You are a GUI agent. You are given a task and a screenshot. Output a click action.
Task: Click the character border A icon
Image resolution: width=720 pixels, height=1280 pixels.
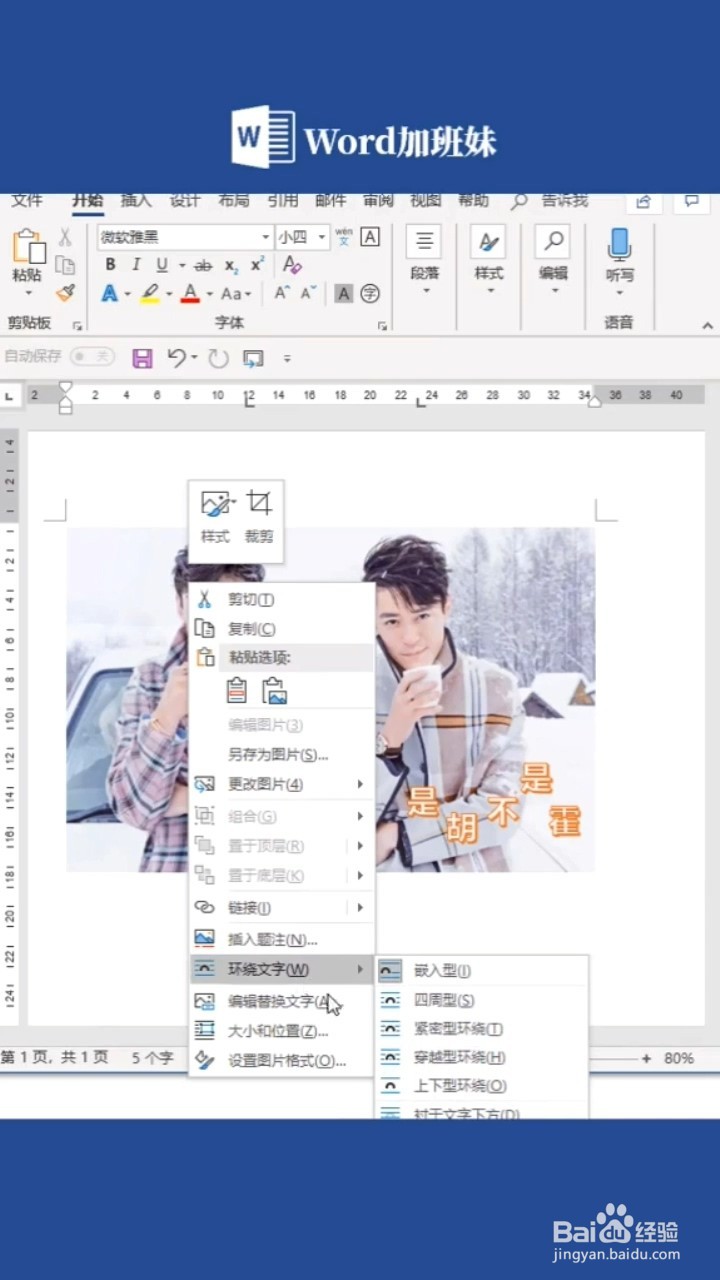pyautogui.click(x=370, y=237)
